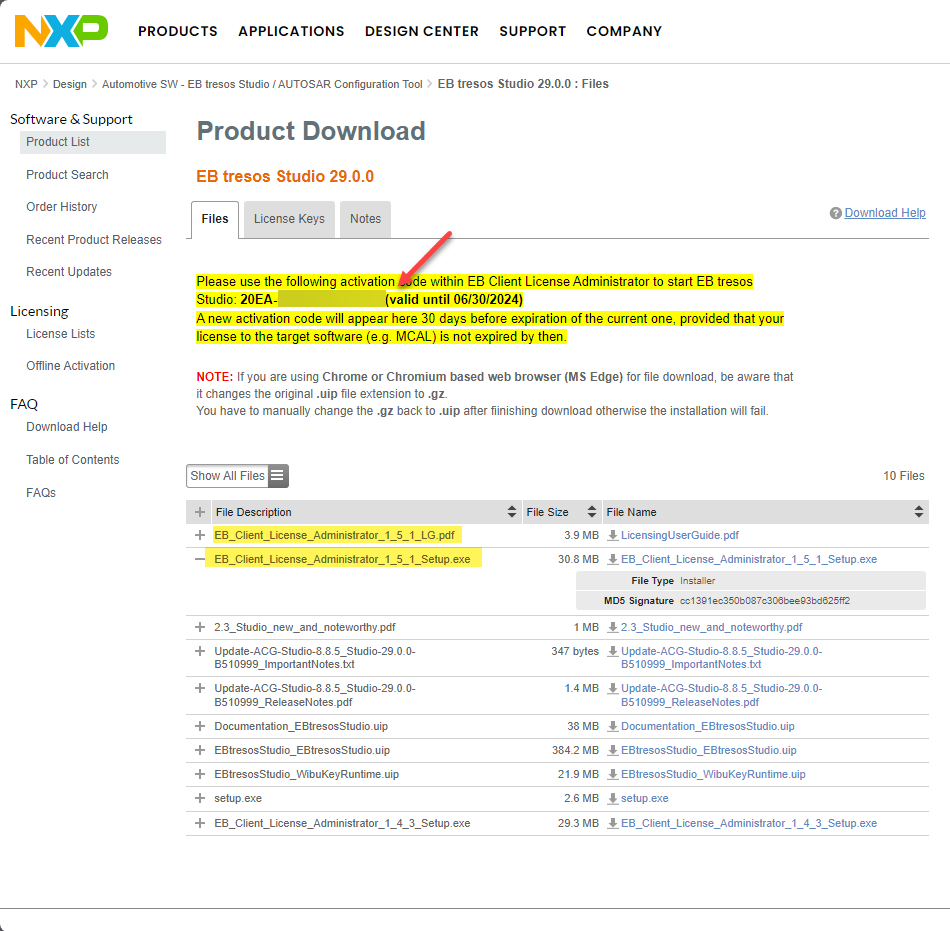Click the download icon beside Documentation_EBtresosStudio.uip

(612, 726)
